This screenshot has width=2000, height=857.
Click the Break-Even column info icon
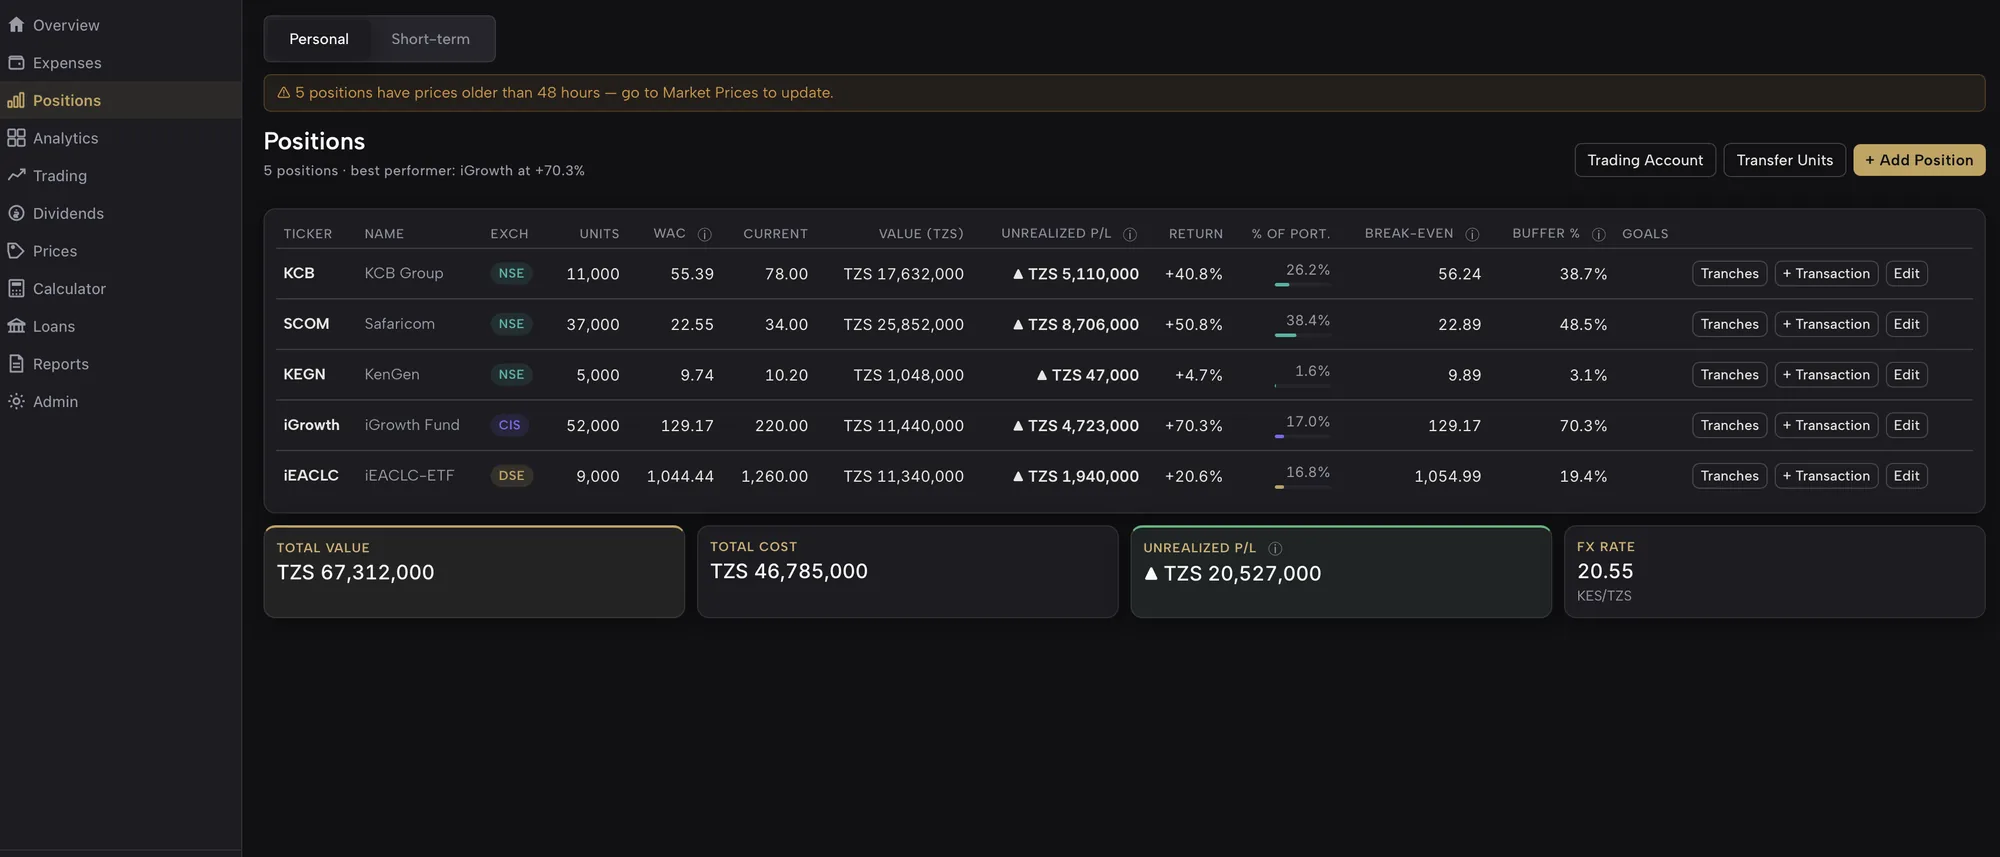[x=1472, y=234]
